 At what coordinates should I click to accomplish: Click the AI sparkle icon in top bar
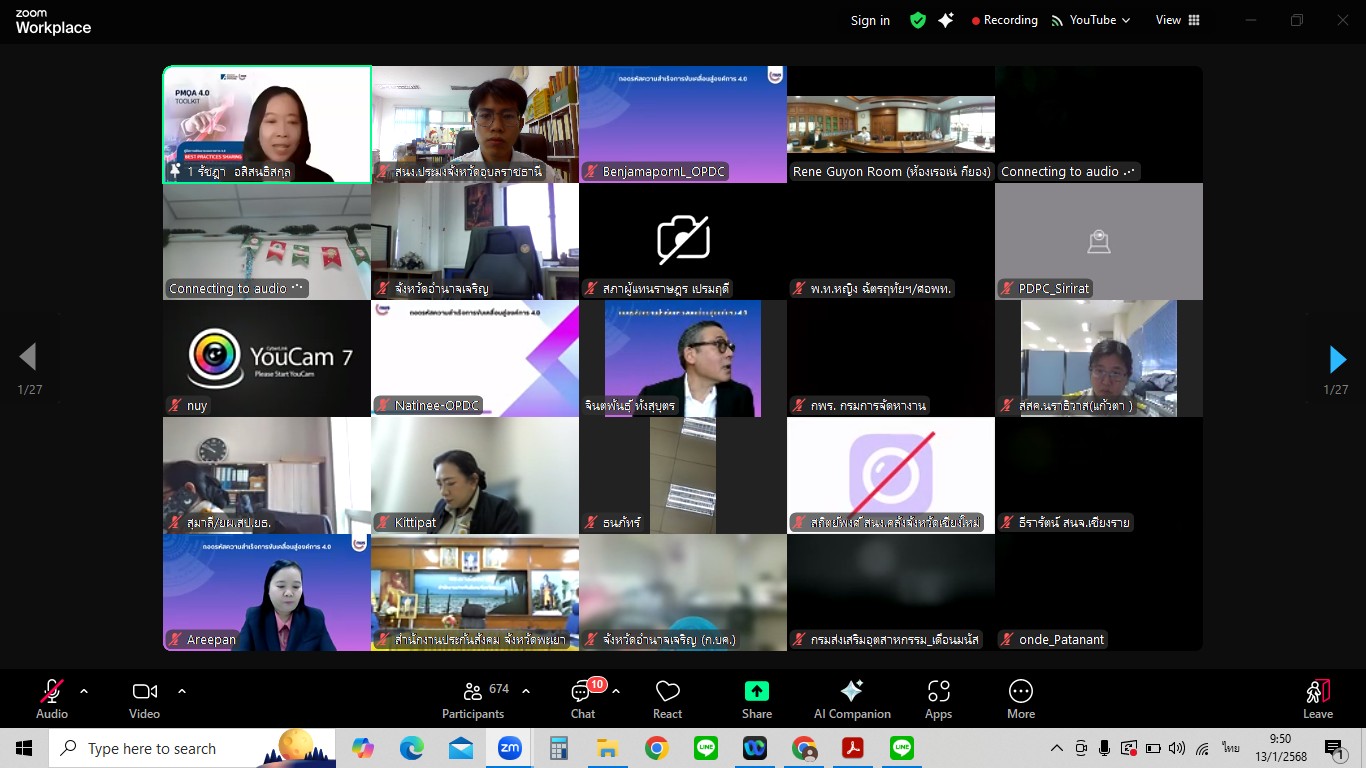pyautogui.click(x=946, y=20)
